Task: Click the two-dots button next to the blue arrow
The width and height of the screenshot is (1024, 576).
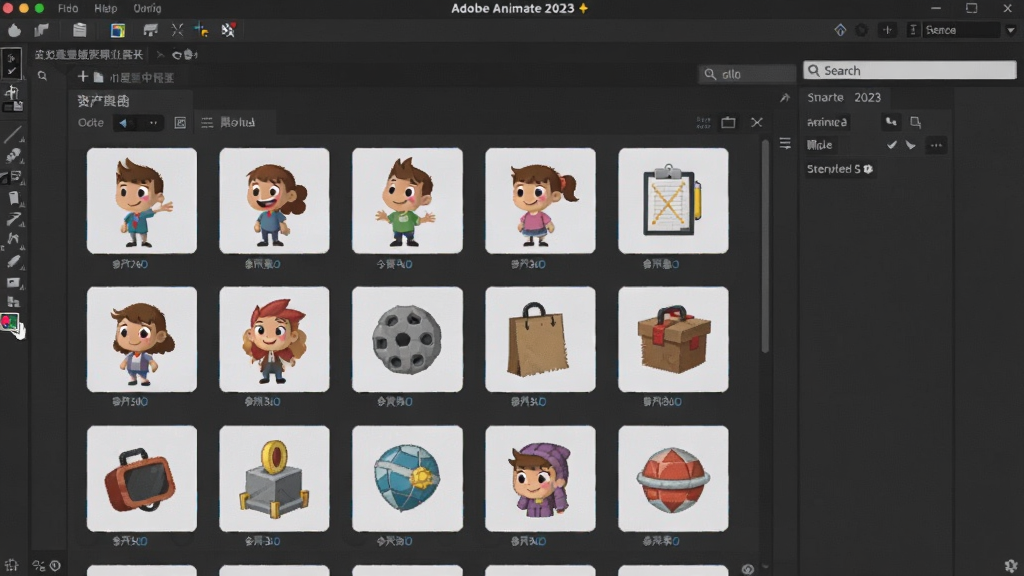Action: click(153, 123)
